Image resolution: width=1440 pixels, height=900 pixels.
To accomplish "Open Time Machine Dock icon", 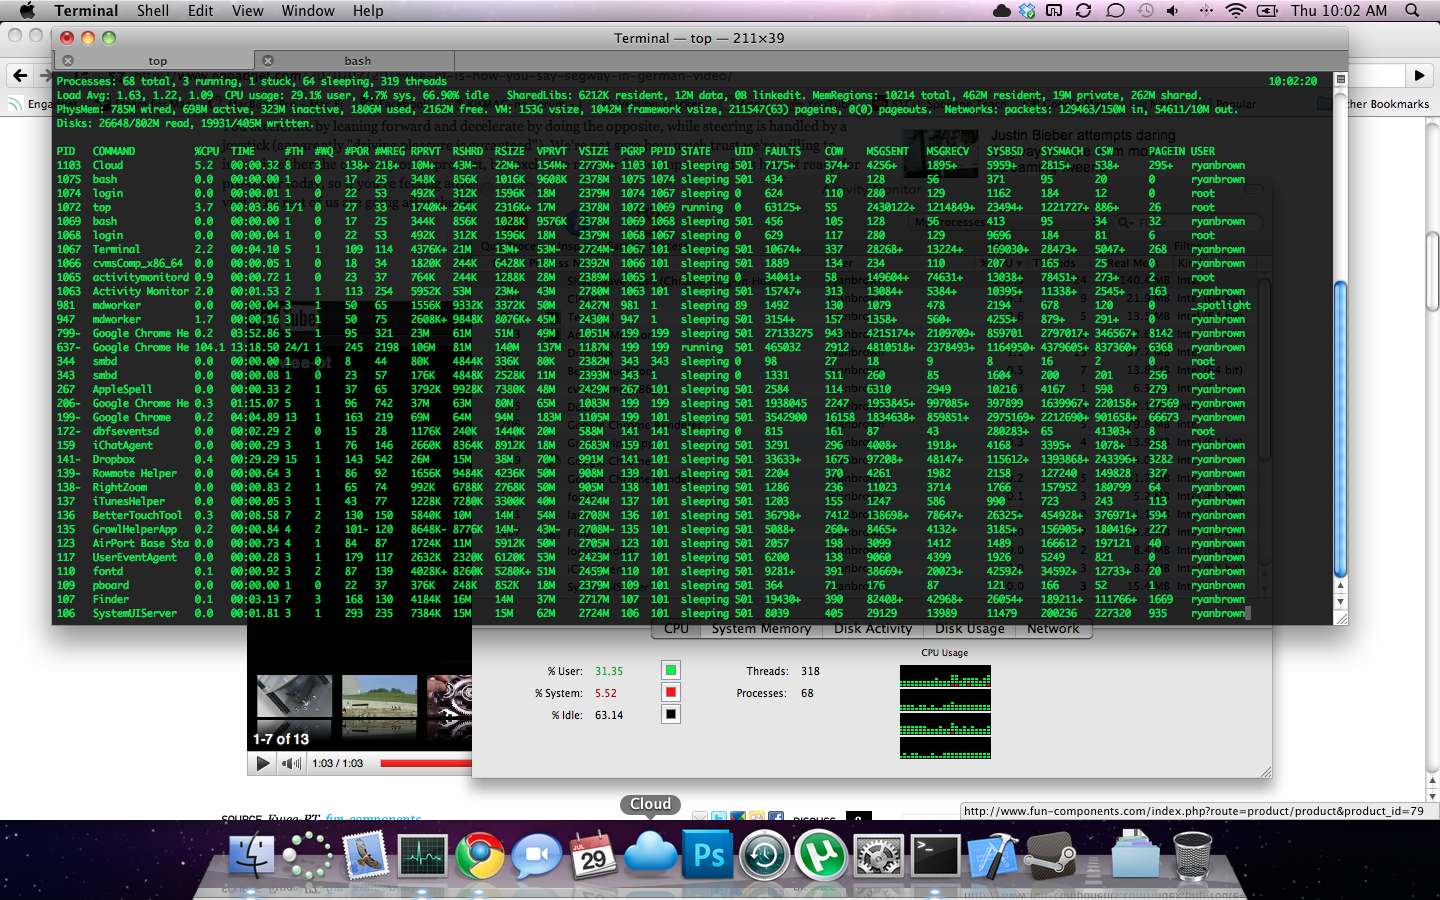I will (765, 857).
